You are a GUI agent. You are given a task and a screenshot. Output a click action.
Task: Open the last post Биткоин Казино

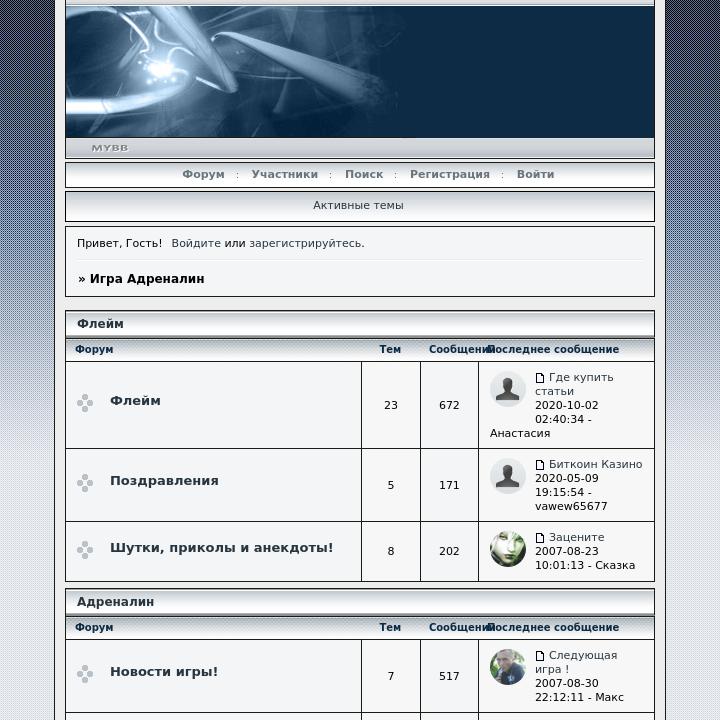click(x=596, y=464)
